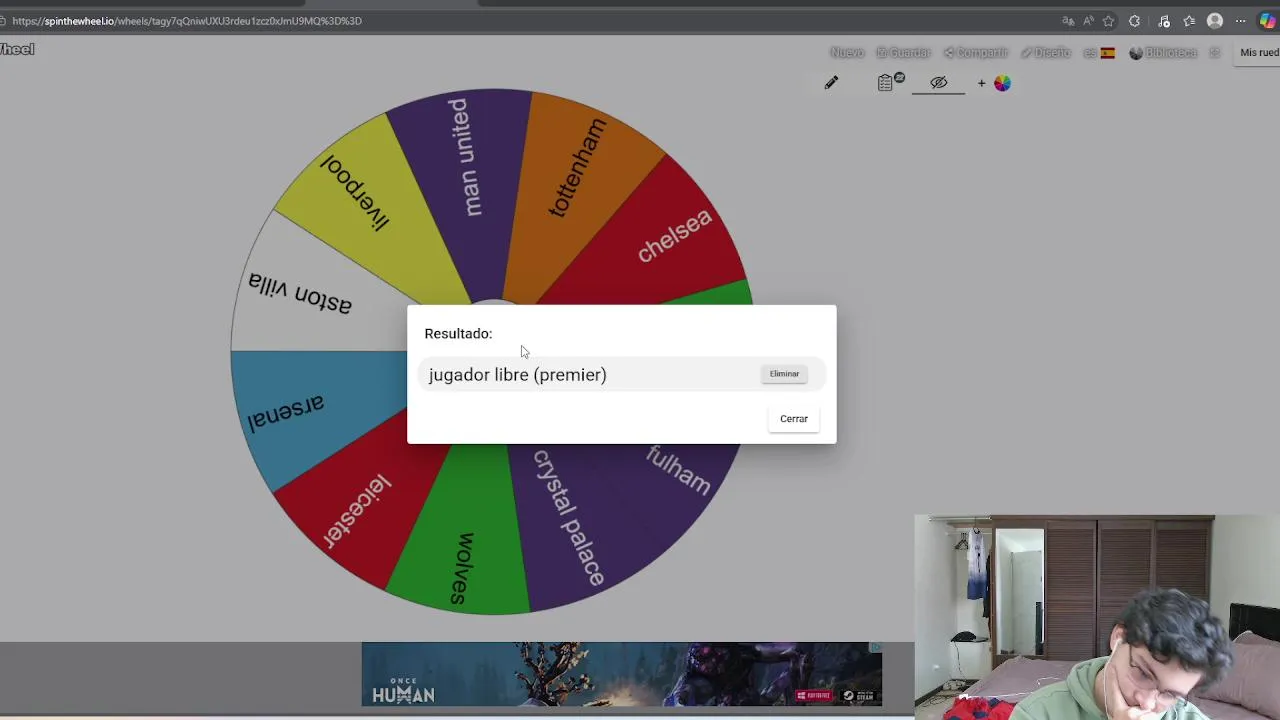
Task: Click the read aloud icon
Action: (x=1088, y=21)
